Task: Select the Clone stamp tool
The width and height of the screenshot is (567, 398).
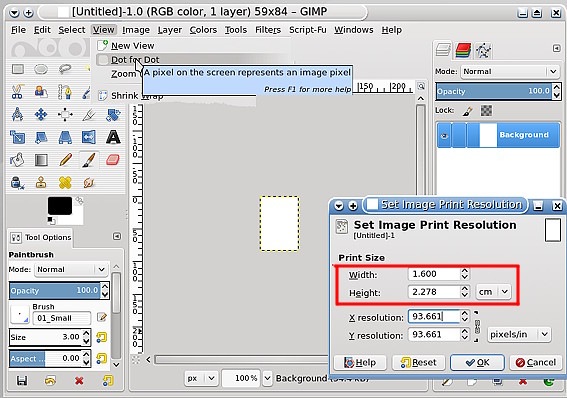Action: [x=41, y=183]
